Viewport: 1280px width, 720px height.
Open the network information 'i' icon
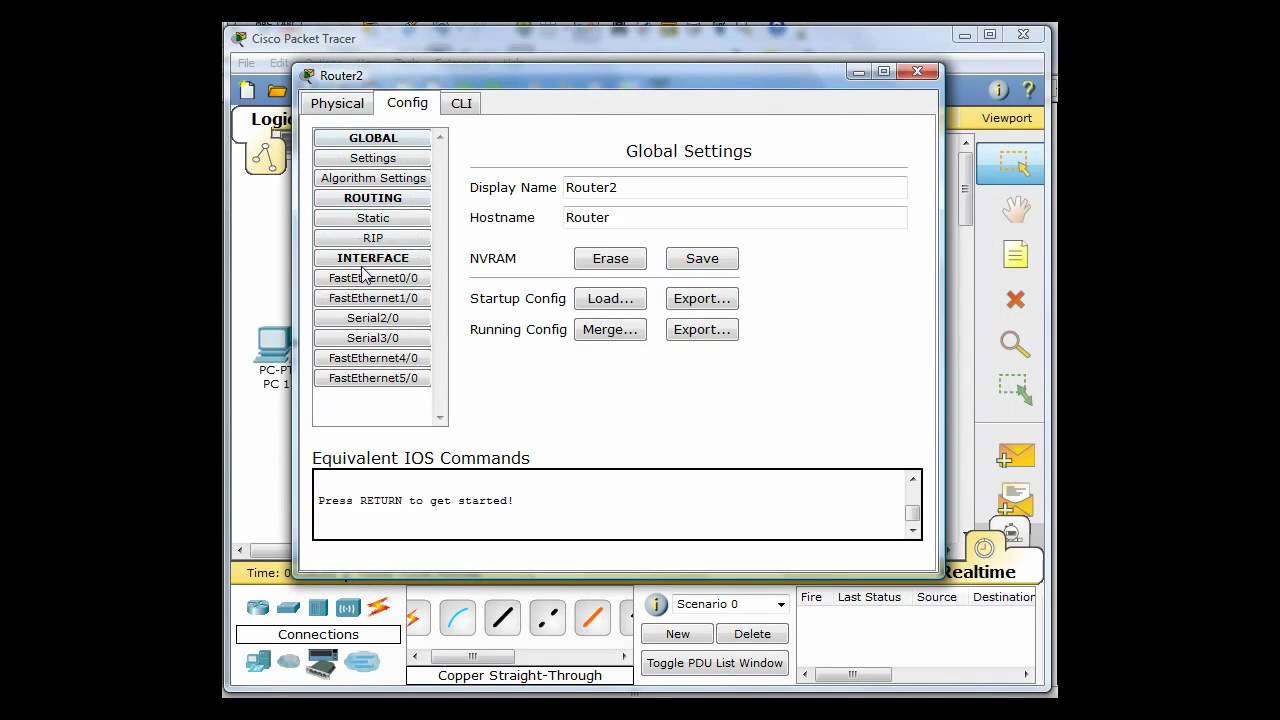point(998,90)
